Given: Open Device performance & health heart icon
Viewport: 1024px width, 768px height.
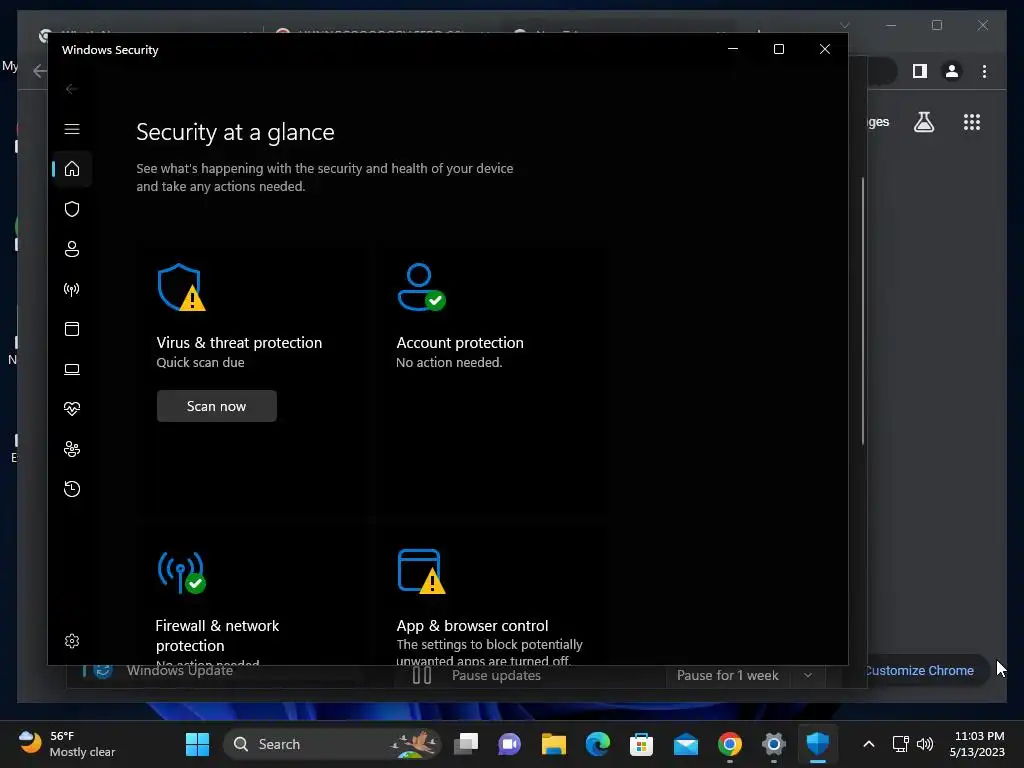Looking at the screenshot, I should [72, 409].
